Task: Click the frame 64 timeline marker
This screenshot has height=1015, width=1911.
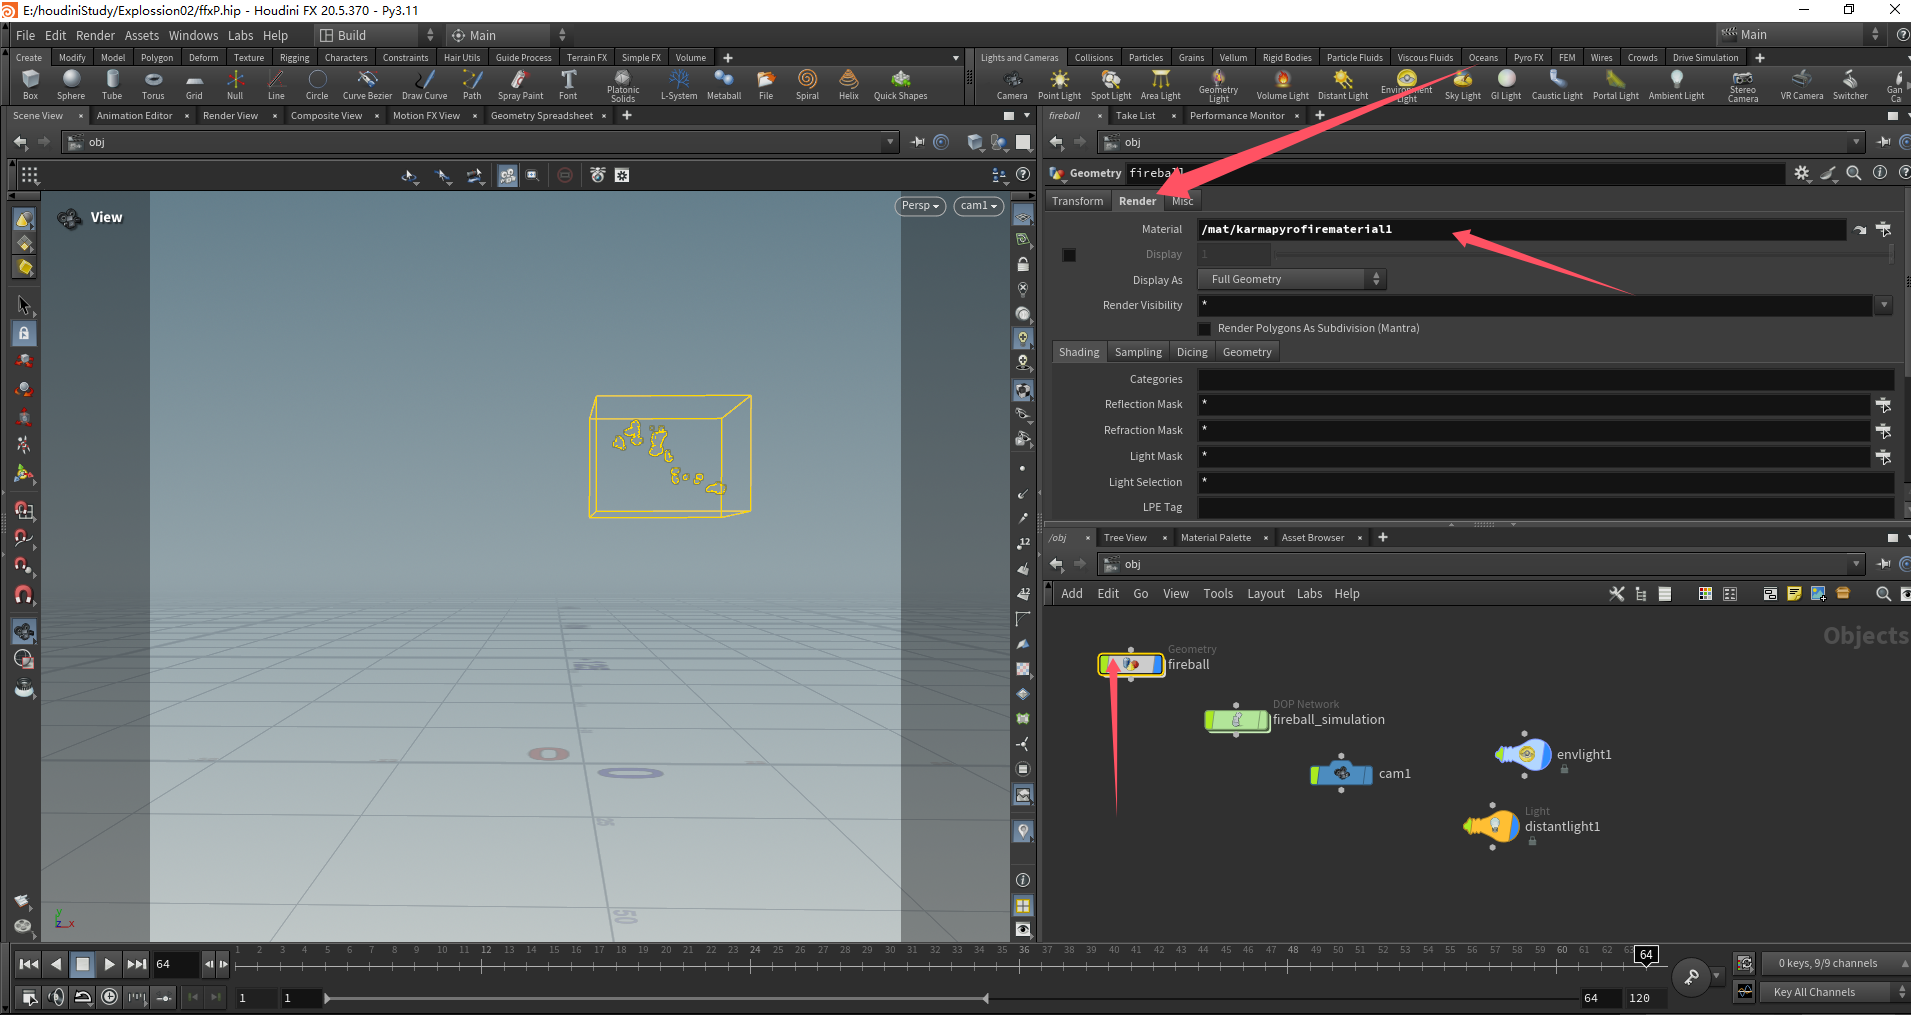Action: click(1646, 955)
